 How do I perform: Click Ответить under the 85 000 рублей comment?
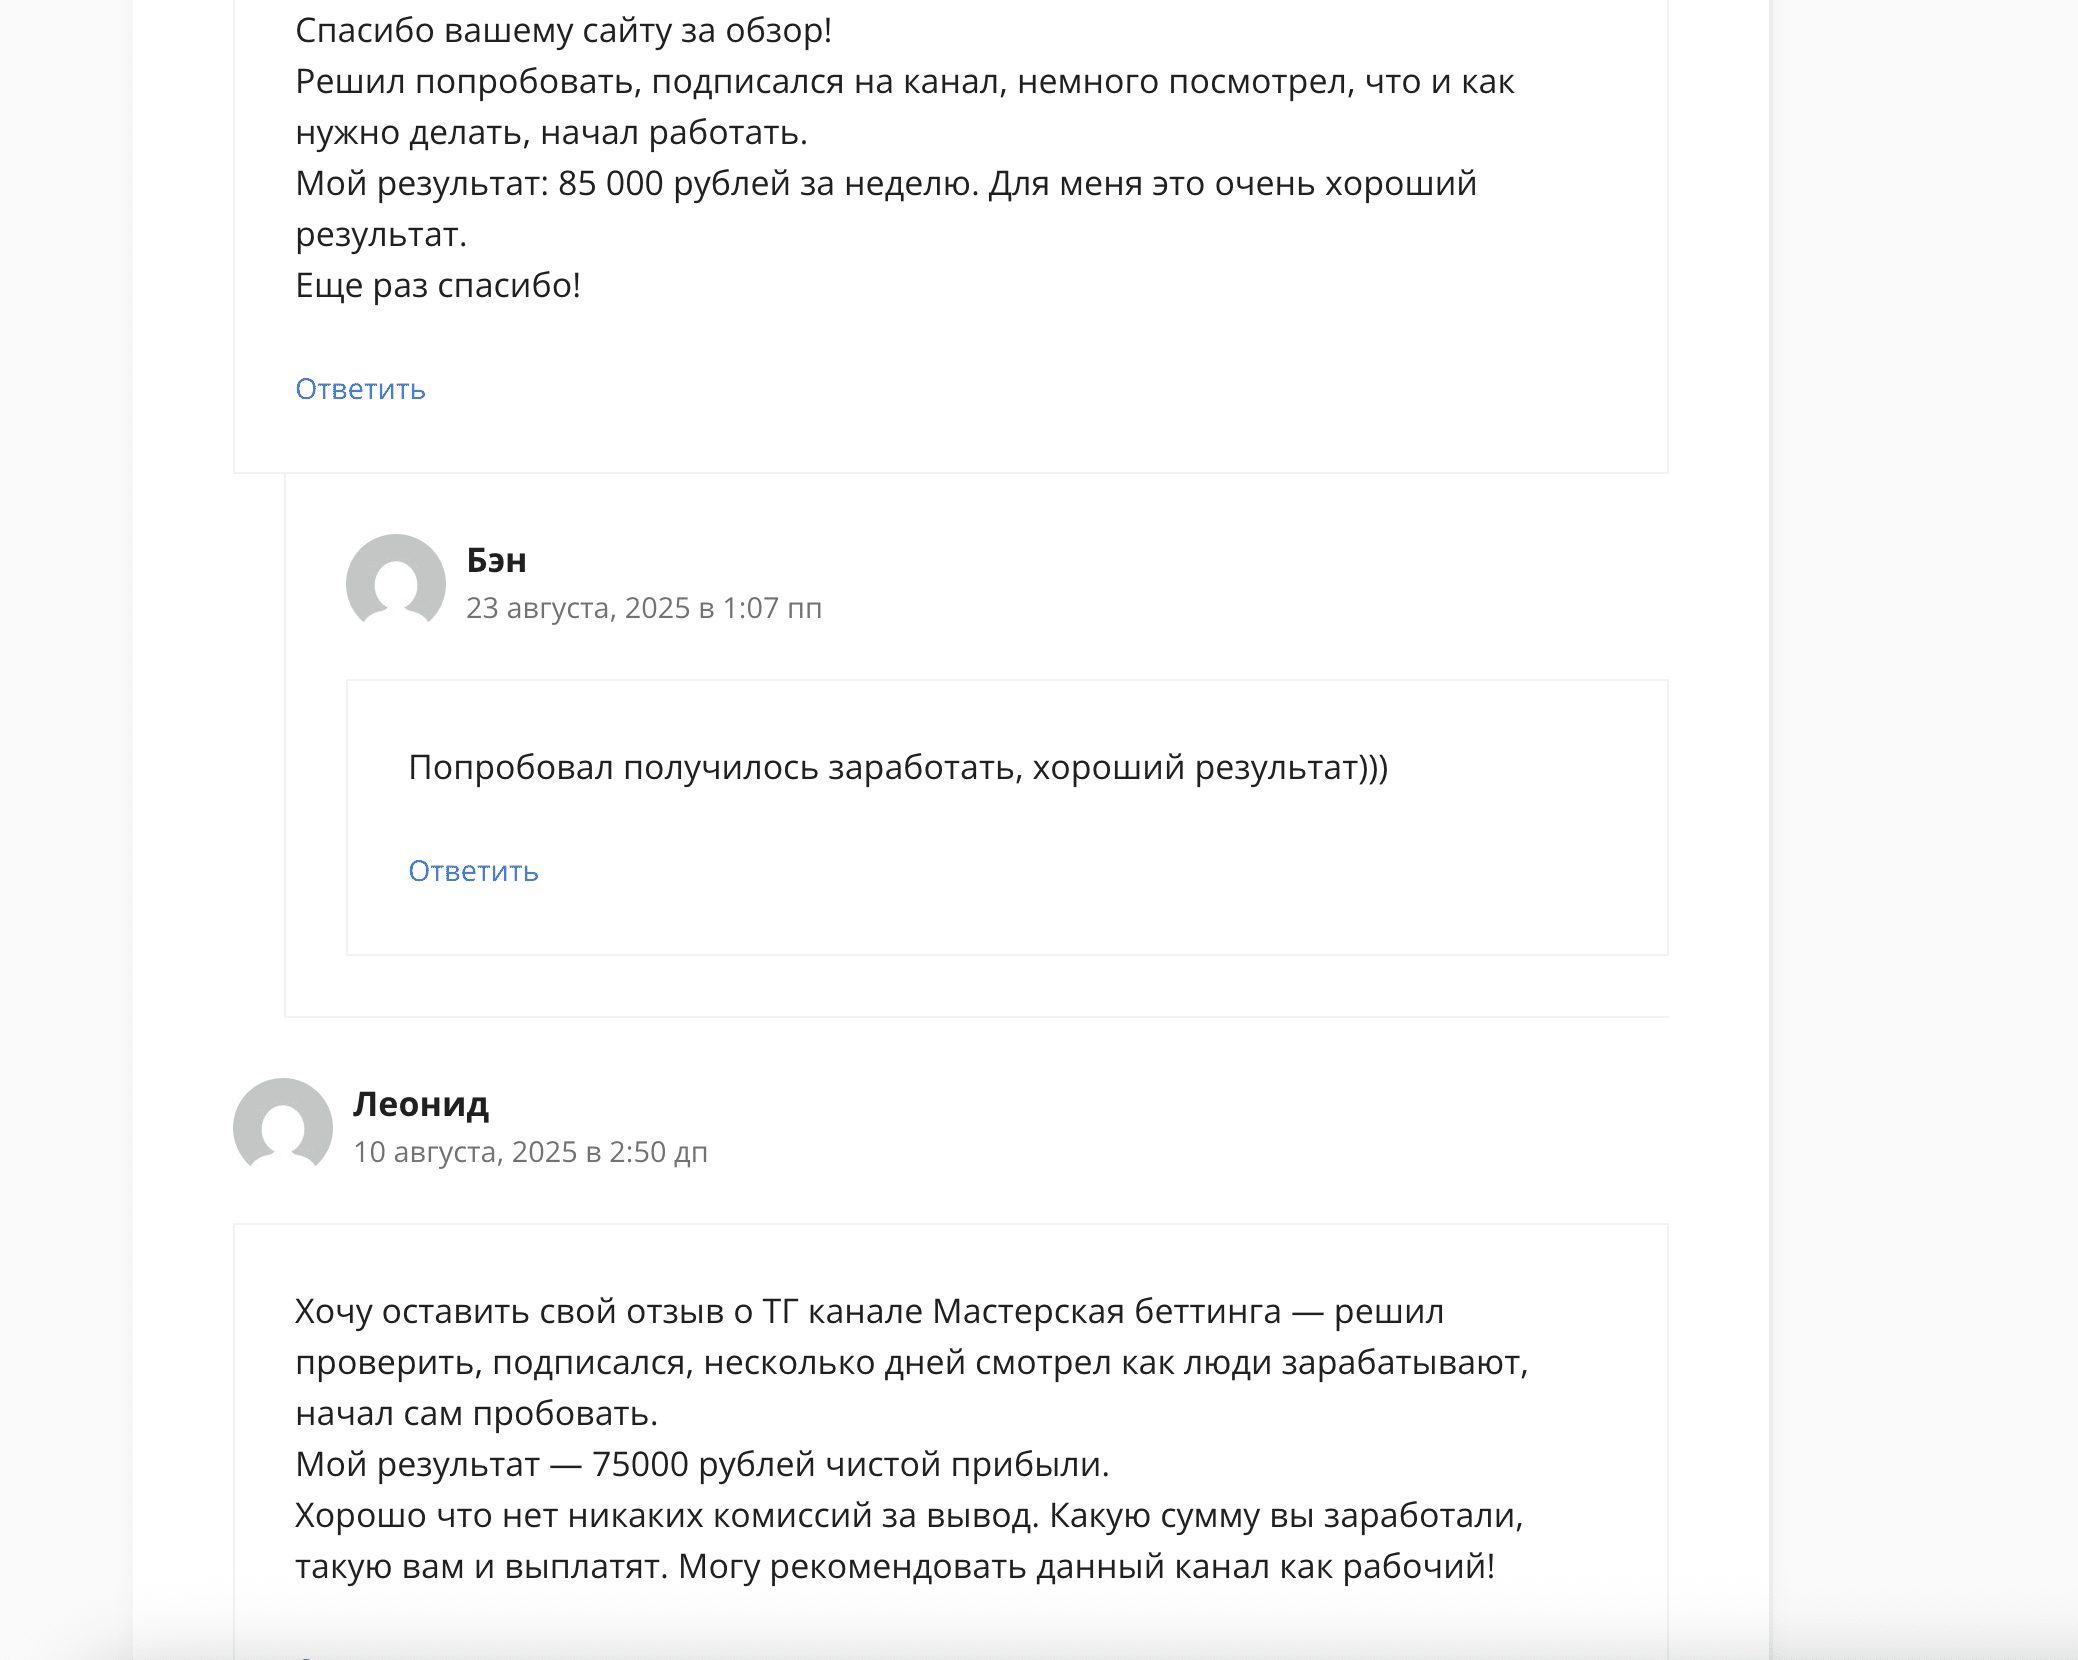click(361, 389)
